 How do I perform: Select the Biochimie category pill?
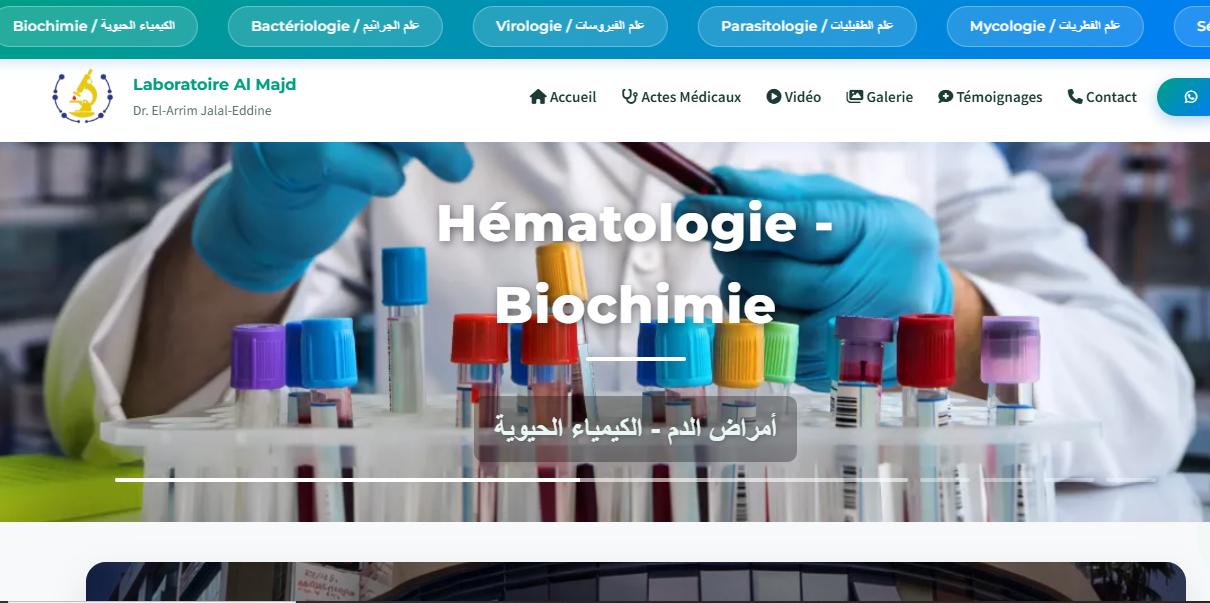coord(92,26)
